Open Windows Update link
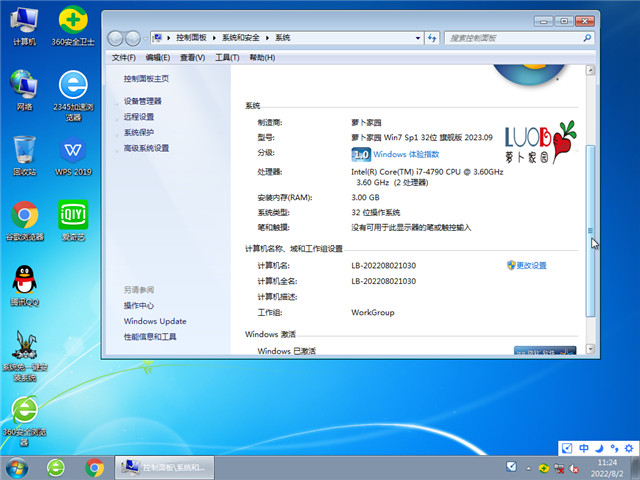Image resolution: width=640 pixels, height=480 pixels. tap(155, 321)
